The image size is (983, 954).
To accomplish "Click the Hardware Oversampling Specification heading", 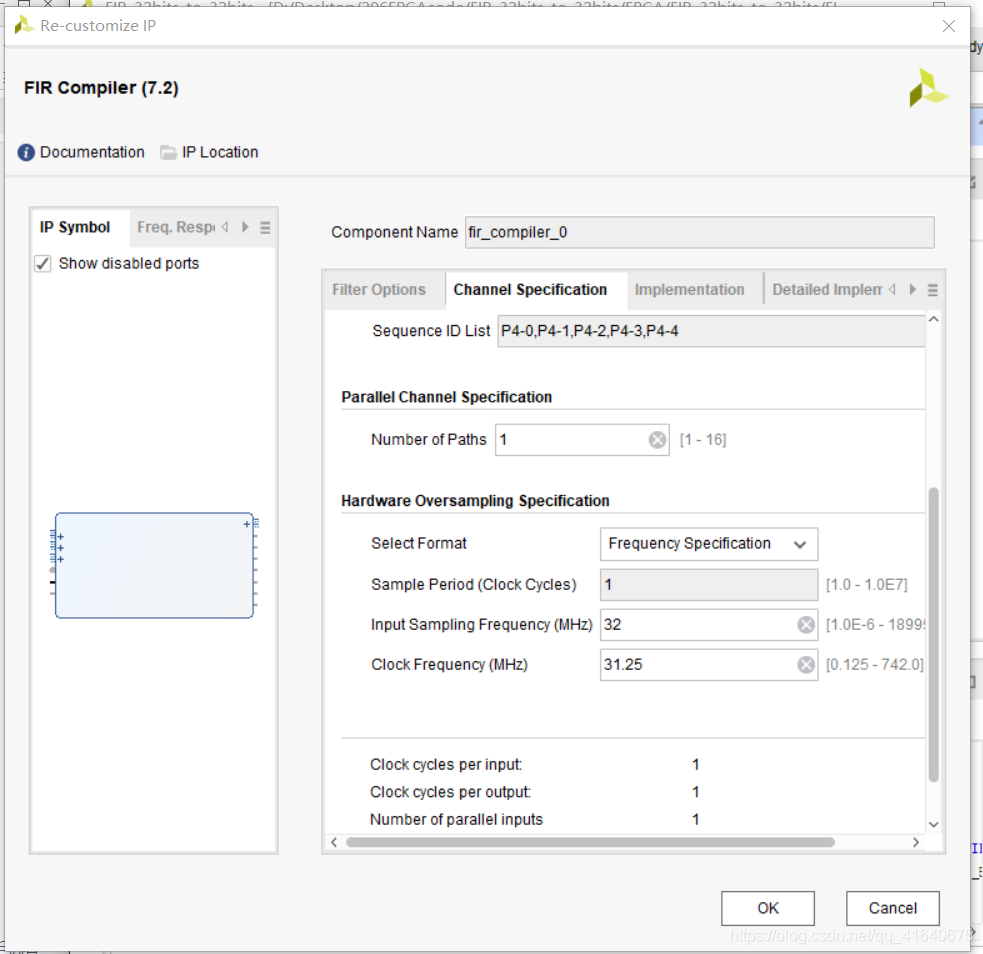I will coord(475,501).
